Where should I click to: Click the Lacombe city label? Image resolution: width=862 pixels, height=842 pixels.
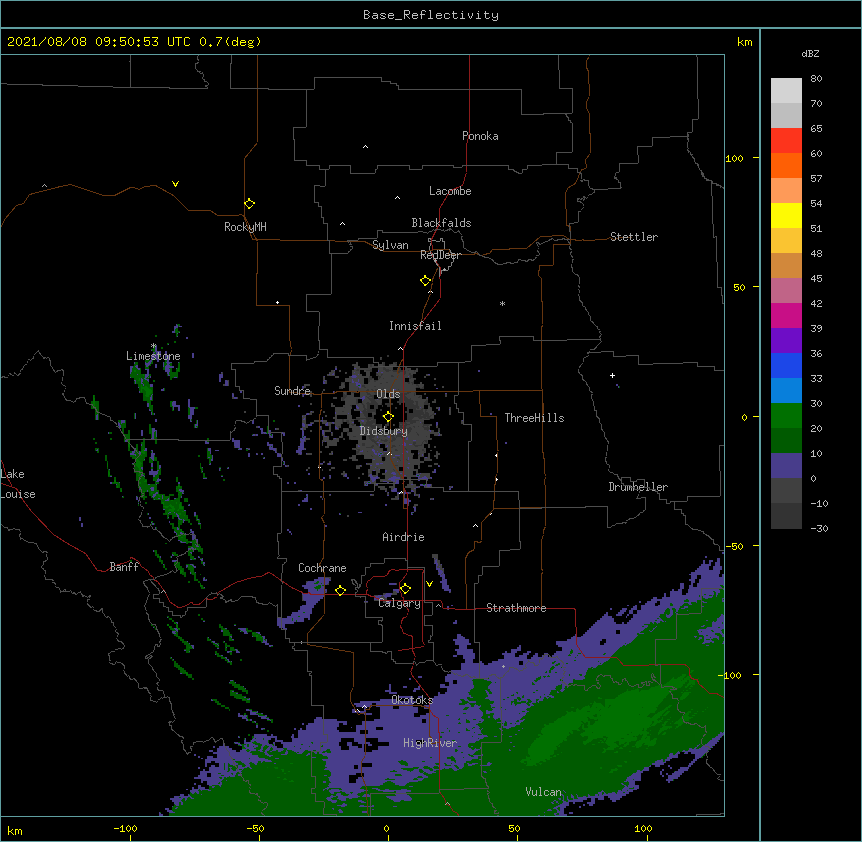450,191
